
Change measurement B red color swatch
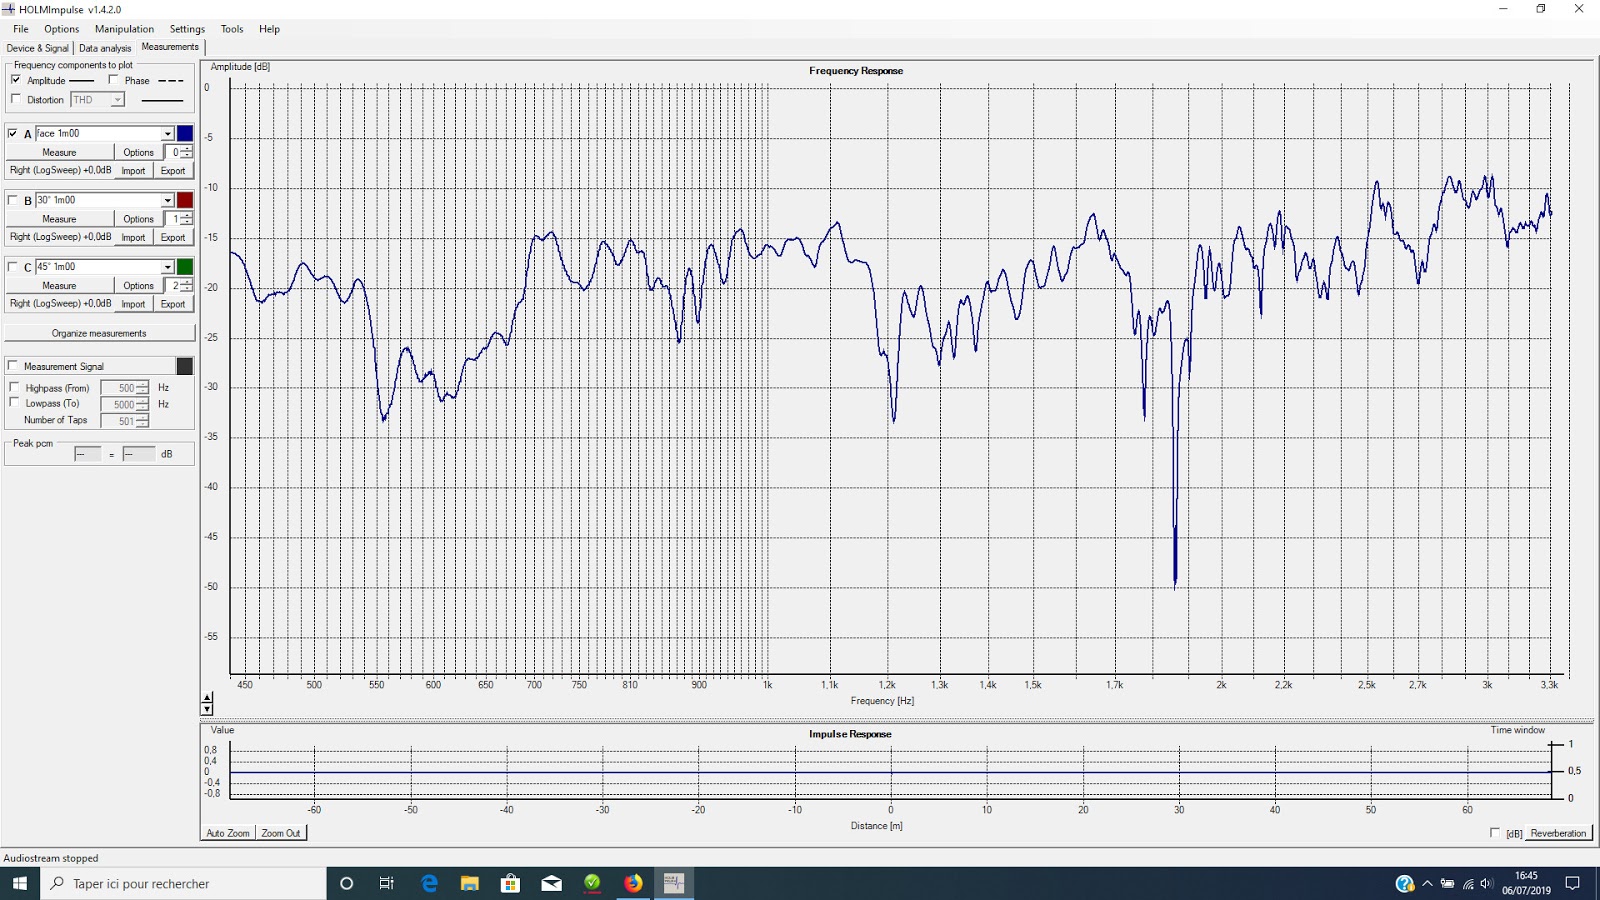185,200
